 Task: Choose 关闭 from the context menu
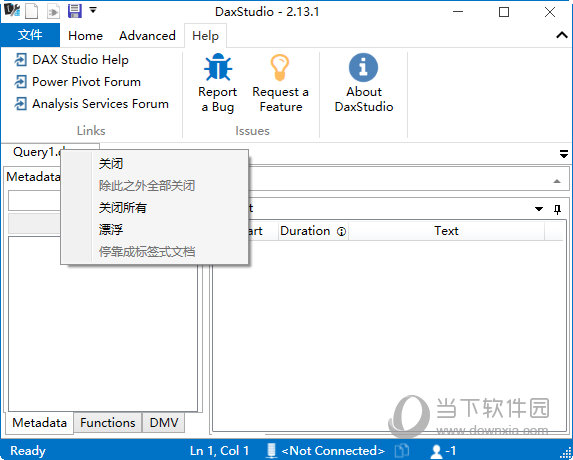click(155, 164)
